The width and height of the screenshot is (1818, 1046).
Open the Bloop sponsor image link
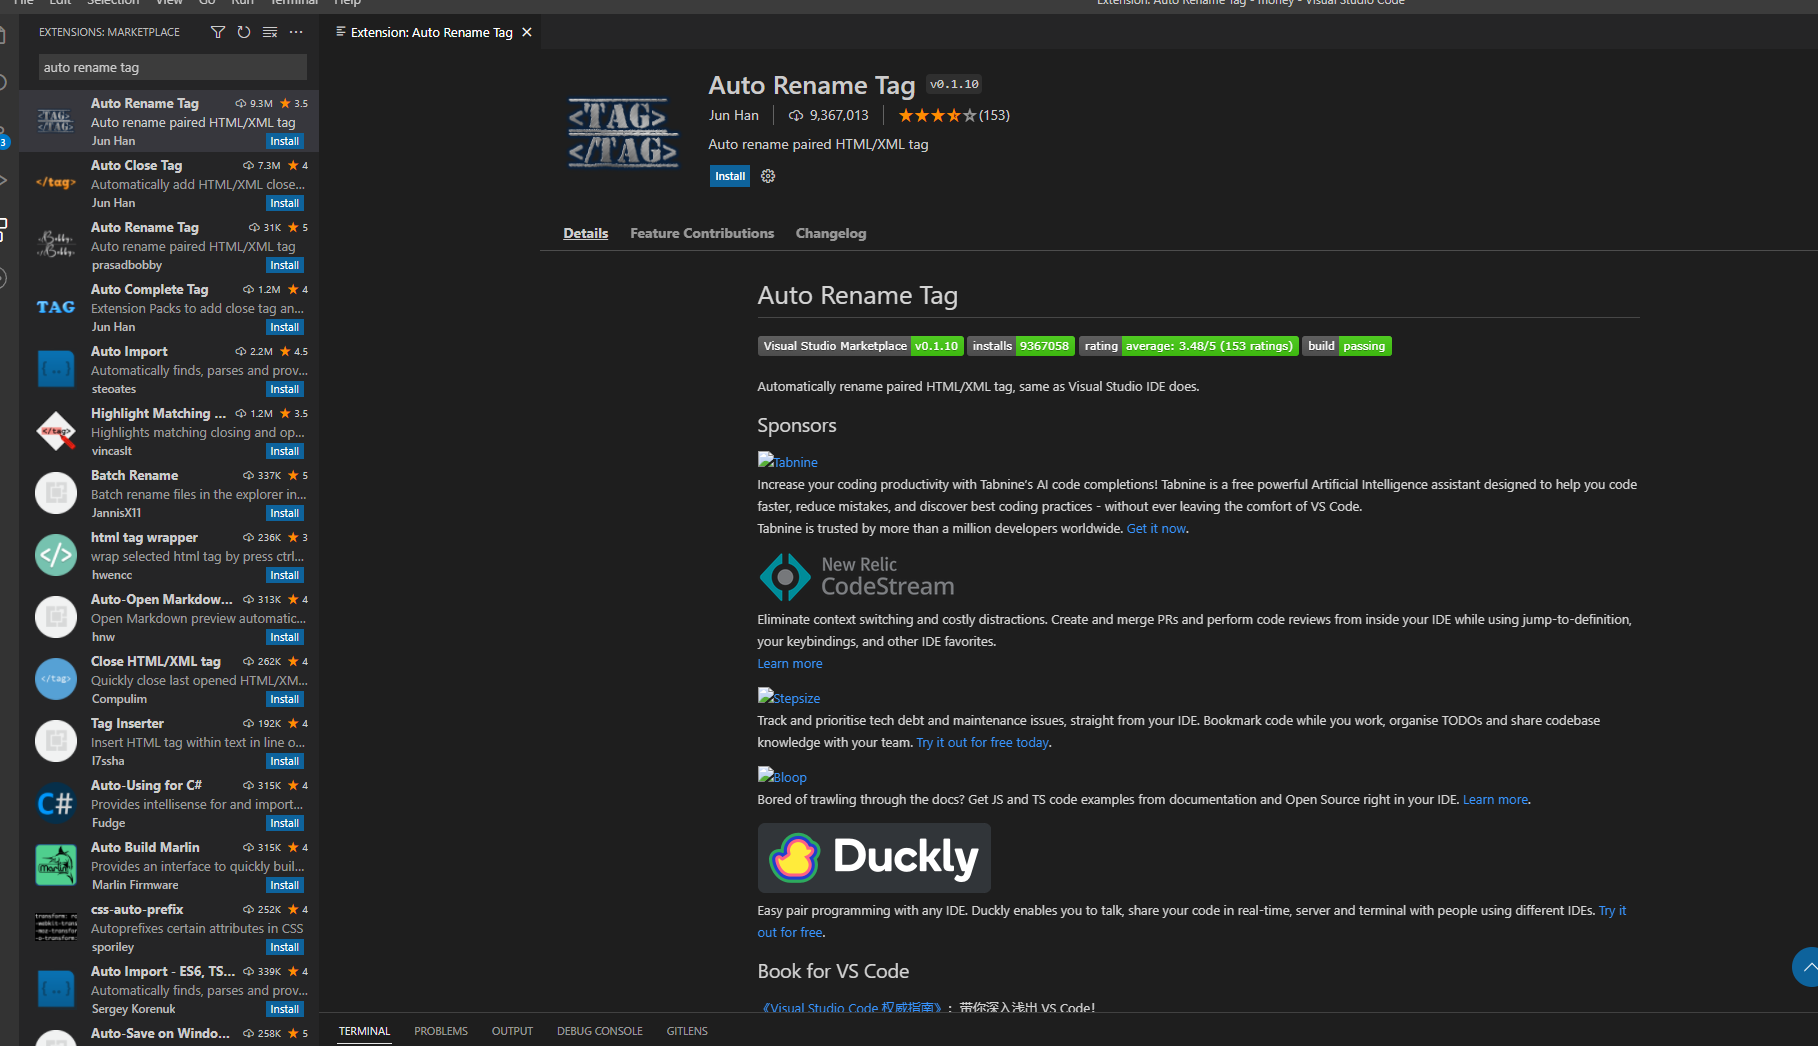coord(782,776)
